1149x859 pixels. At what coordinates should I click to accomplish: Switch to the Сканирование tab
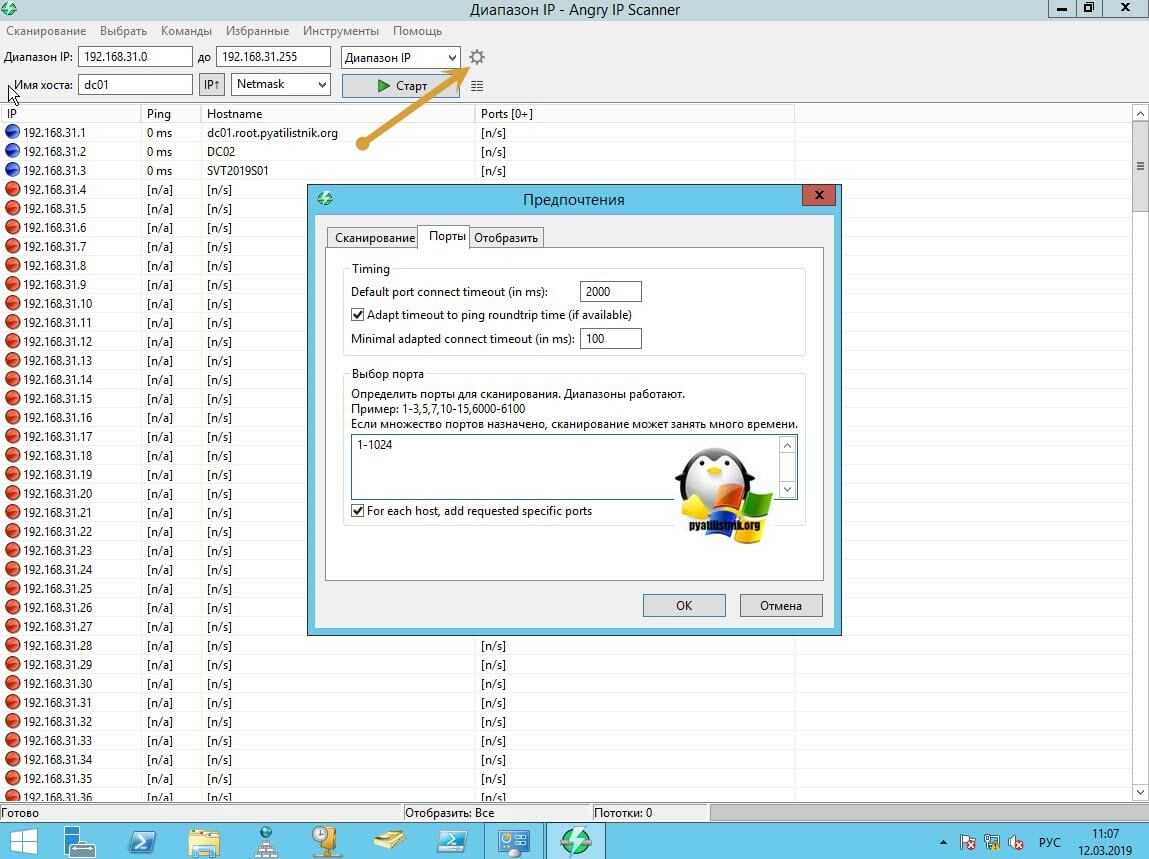click(x=375, y=238)
